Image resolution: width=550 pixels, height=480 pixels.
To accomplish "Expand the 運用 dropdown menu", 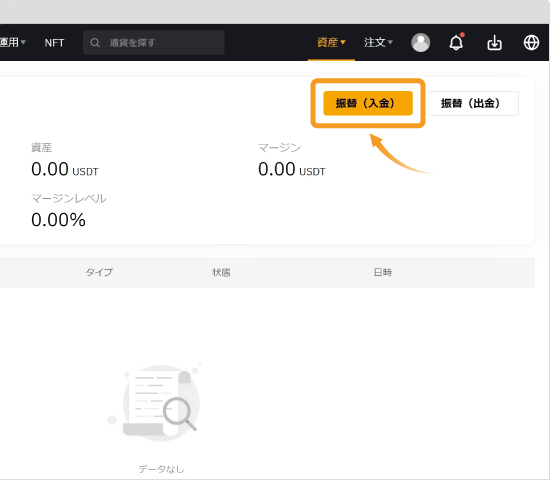I will pyautogui.click(x=13, y=42).
